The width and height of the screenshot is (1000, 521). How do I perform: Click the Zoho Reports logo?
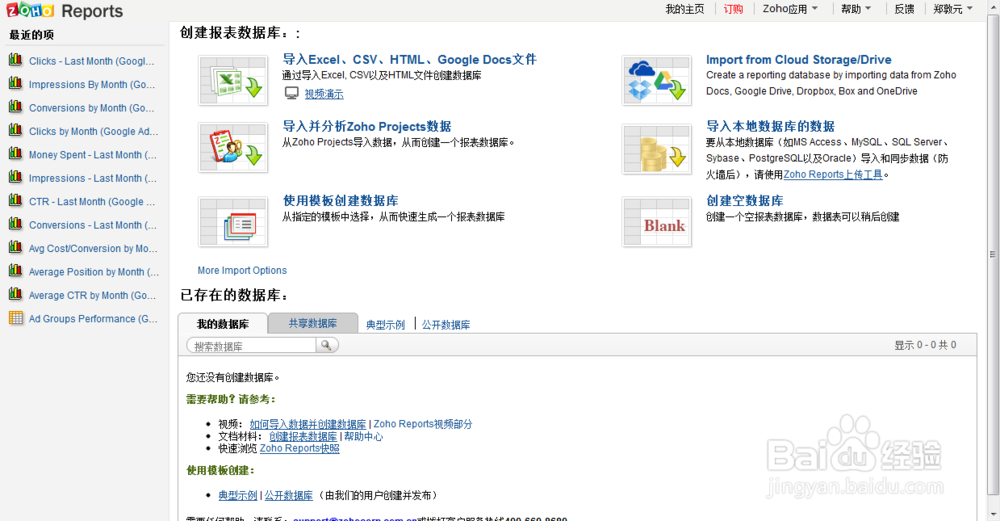click(64, 11)
